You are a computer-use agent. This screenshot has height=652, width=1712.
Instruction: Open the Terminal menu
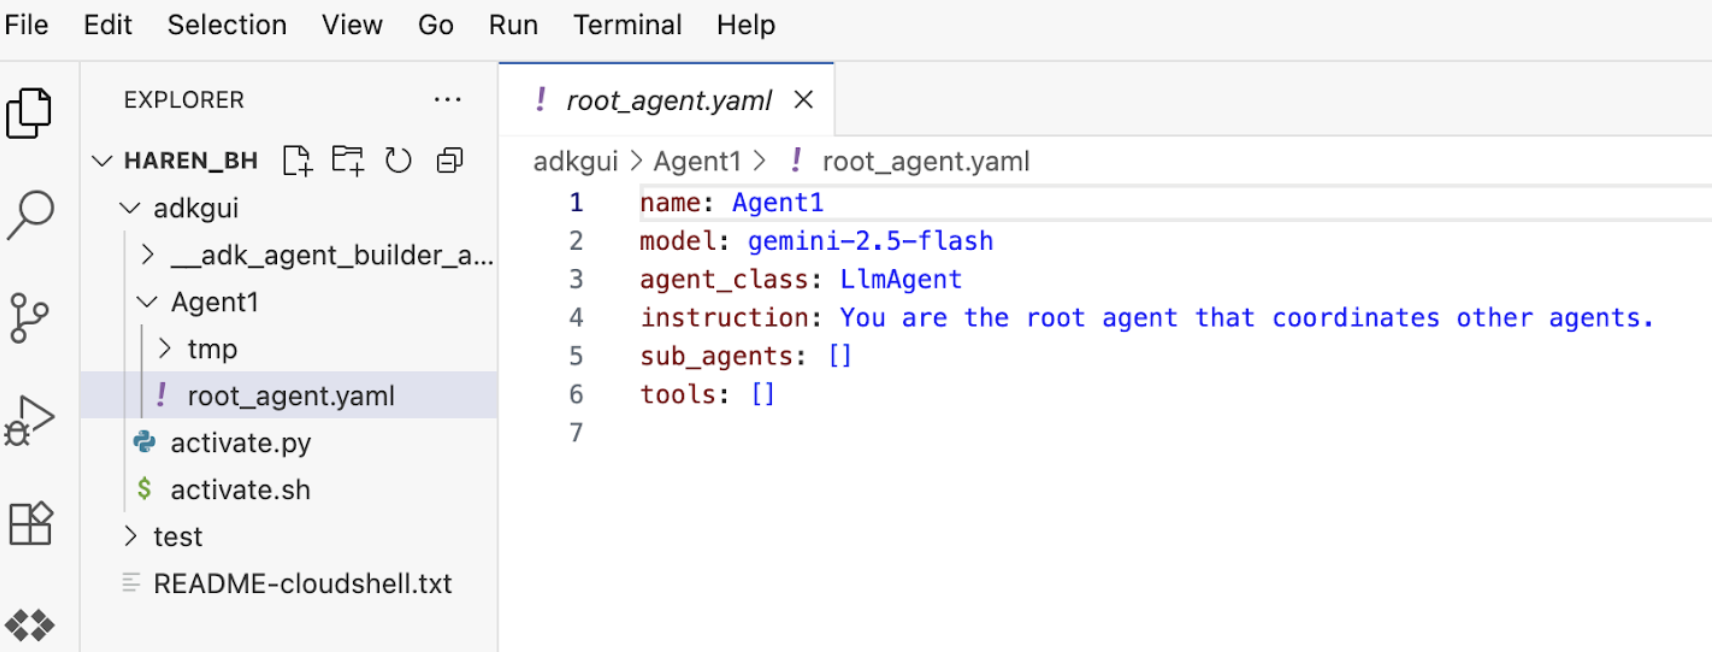(627, 25)
